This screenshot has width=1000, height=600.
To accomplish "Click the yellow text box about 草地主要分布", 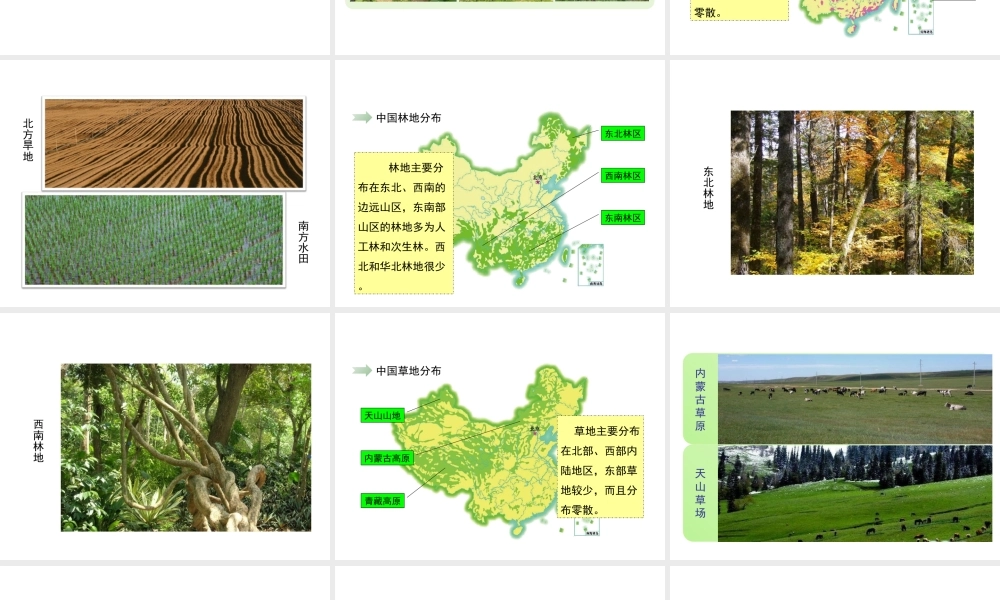I will click(600, 467).
